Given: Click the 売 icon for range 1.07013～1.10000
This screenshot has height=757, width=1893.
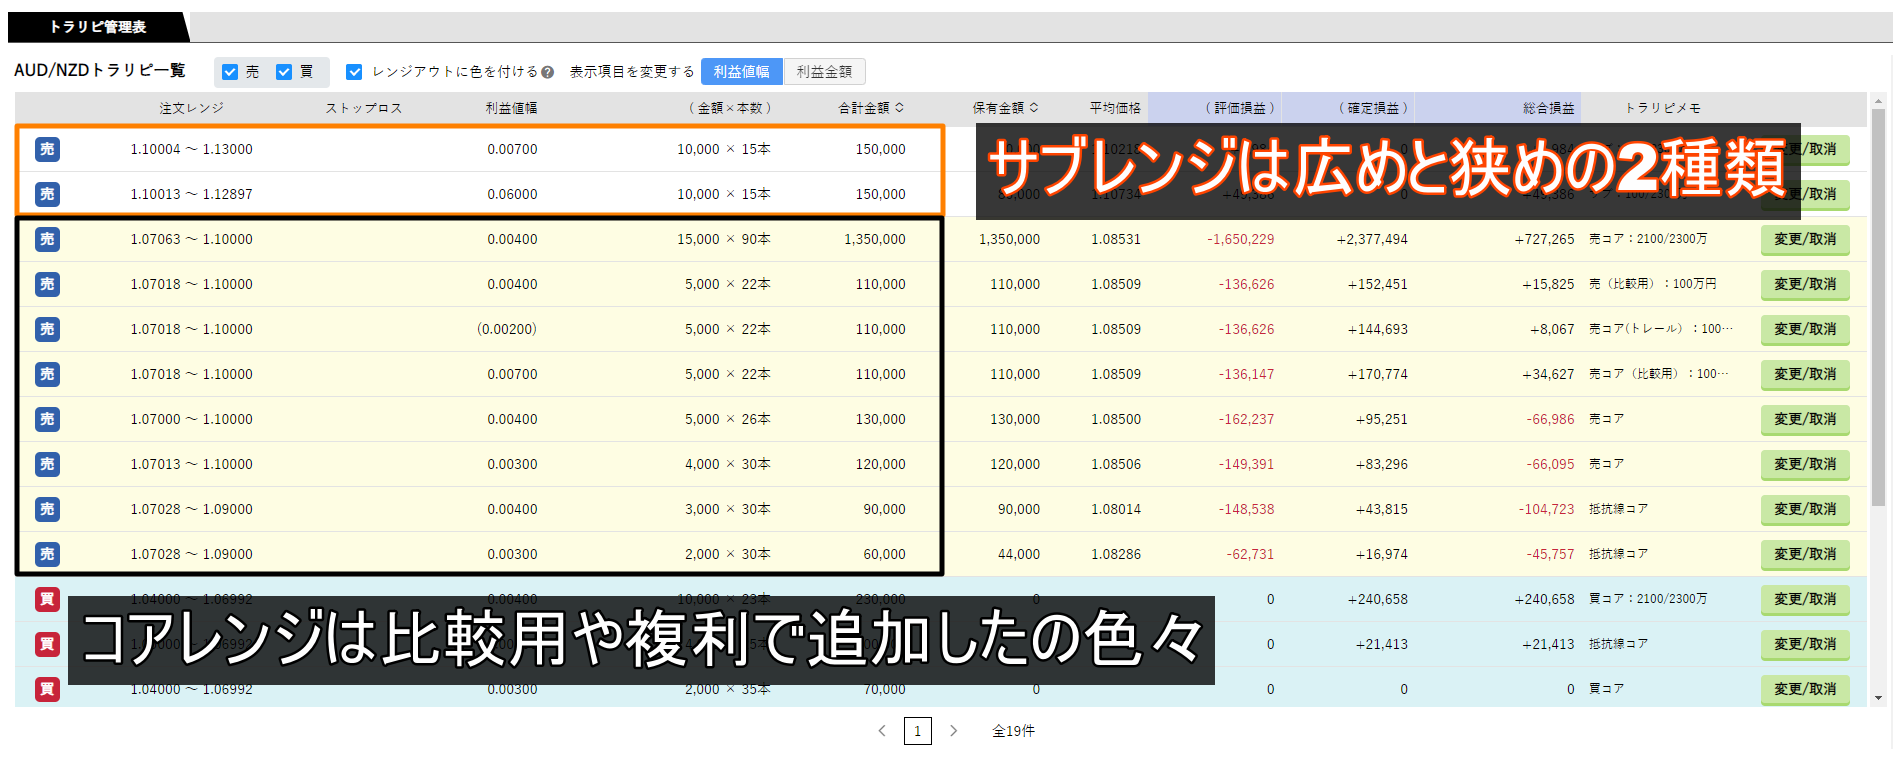Looking at the screenshot, I should (x=47, y=464).
